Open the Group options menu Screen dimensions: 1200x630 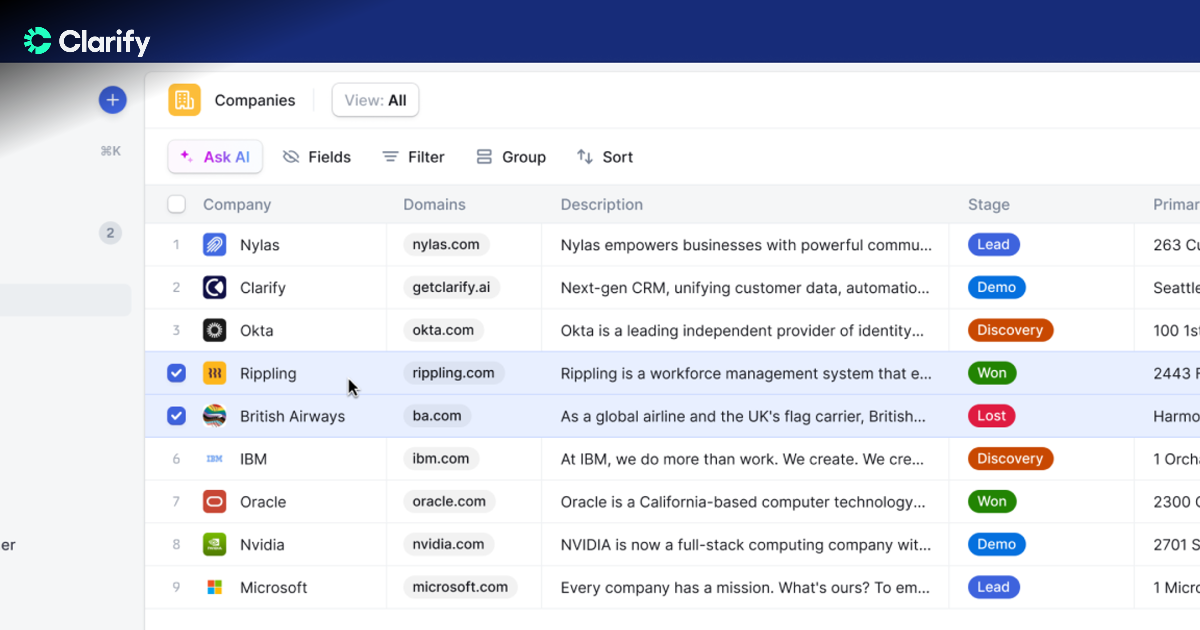[511, 157]
